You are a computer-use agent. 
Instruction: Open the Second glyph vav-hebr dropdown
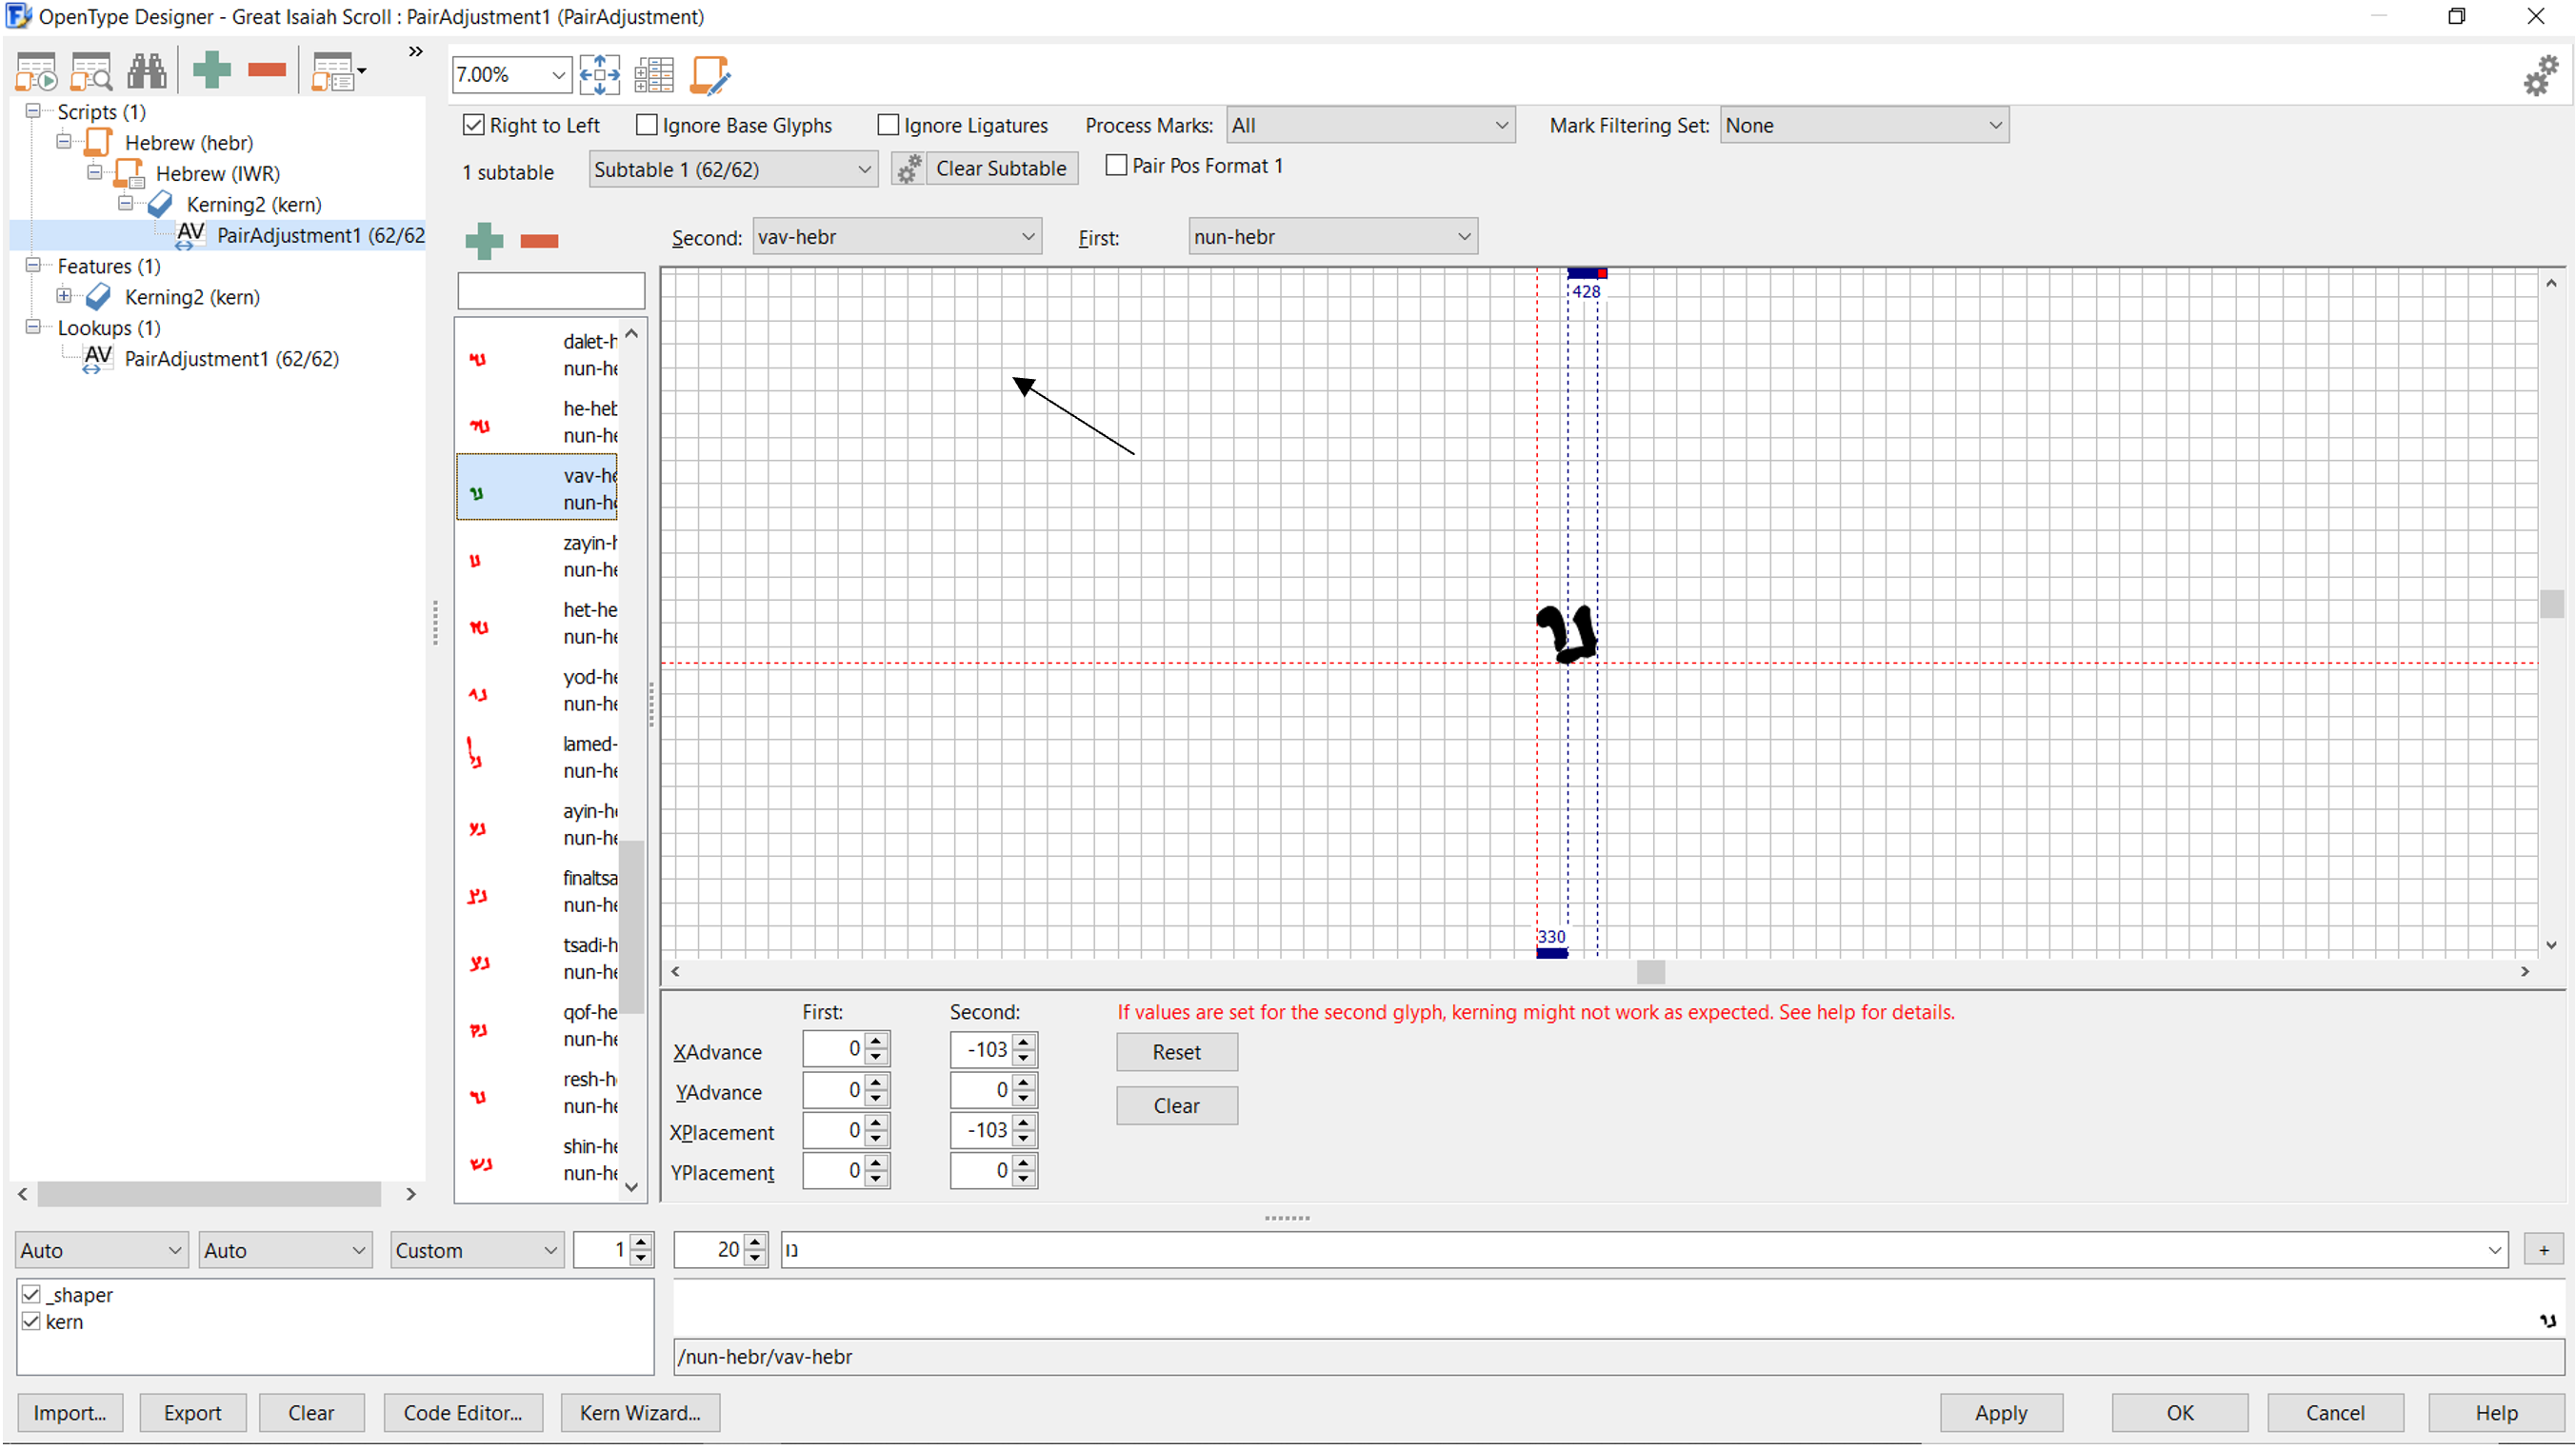[897, 237]
